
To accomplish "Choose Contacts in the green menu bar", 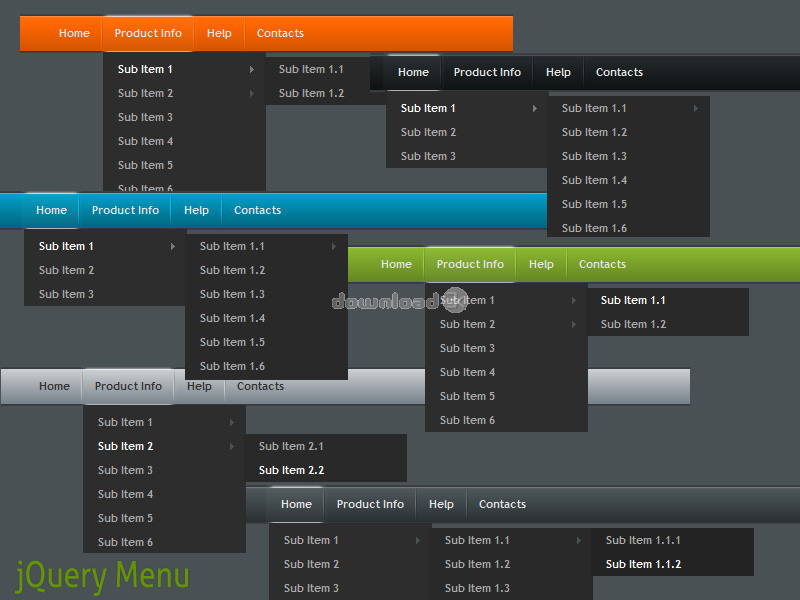I will (x=603, y=264).
